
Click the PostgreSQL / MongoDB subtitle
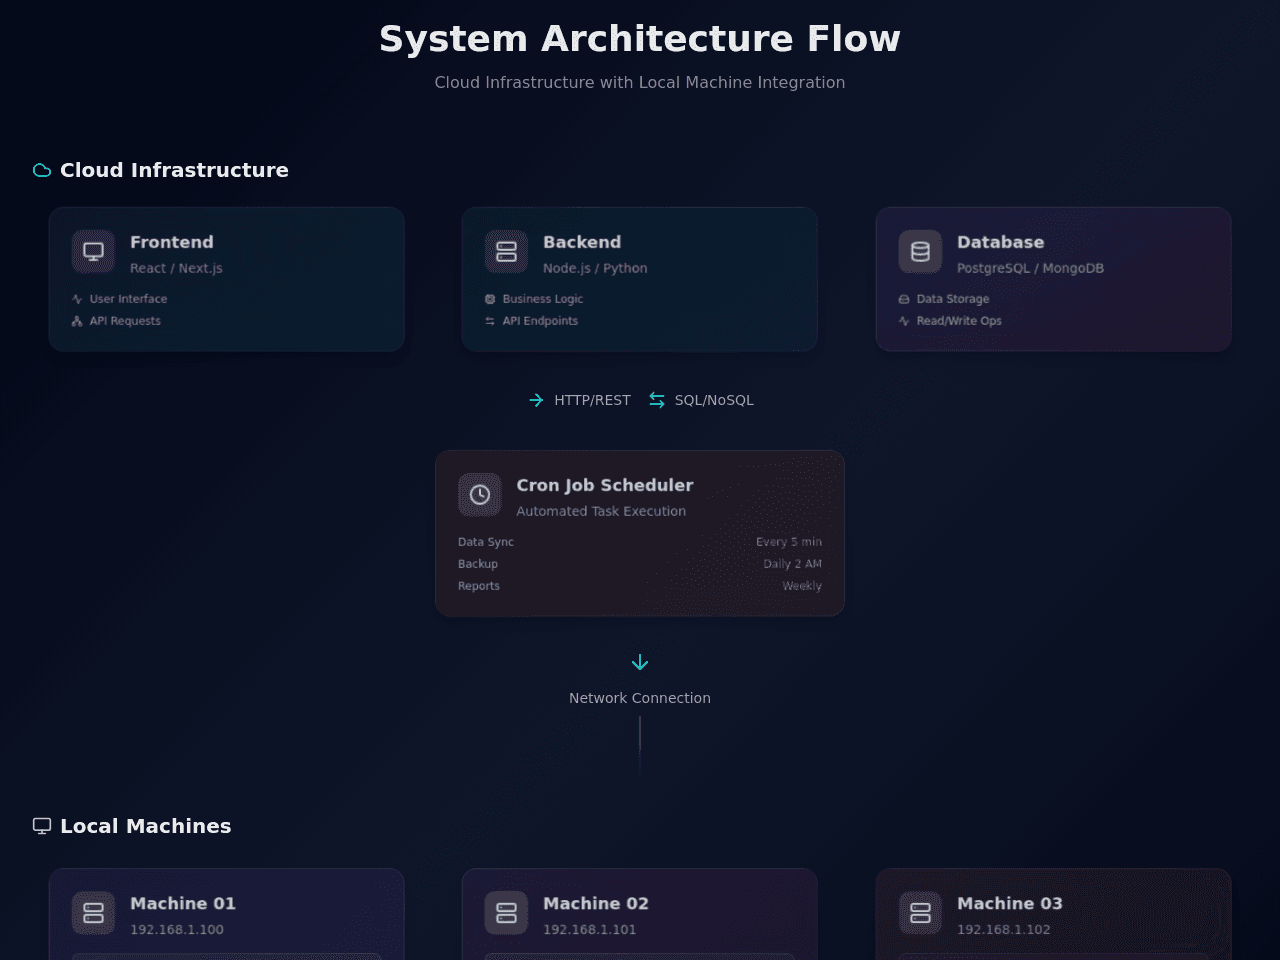pos(1030,268)
